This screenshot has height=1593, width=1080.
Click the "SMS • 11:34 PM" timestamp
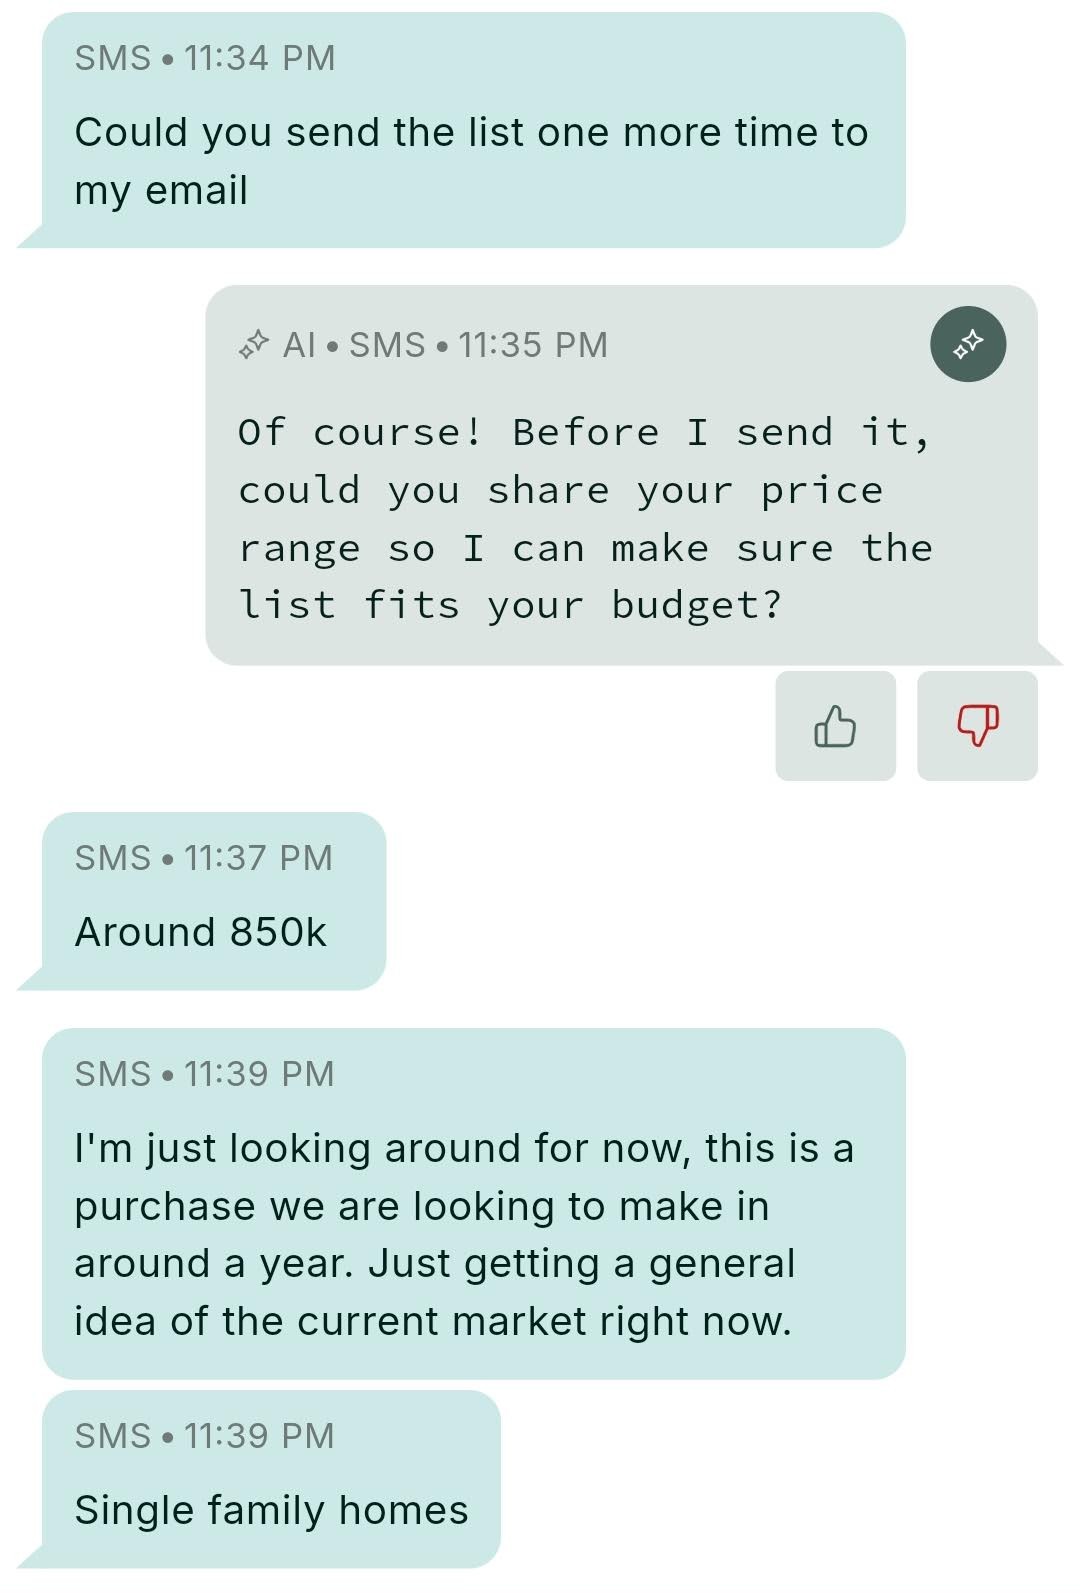pyautogui.click(x=205, y=58)
